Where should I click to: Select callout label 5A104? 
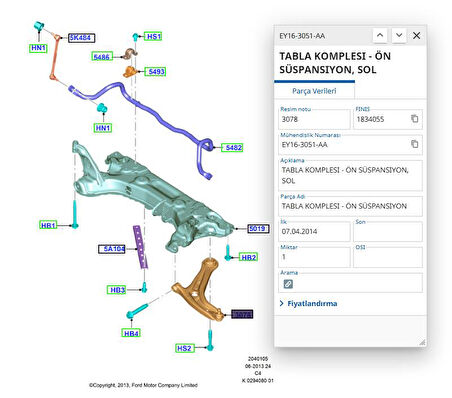112,249
